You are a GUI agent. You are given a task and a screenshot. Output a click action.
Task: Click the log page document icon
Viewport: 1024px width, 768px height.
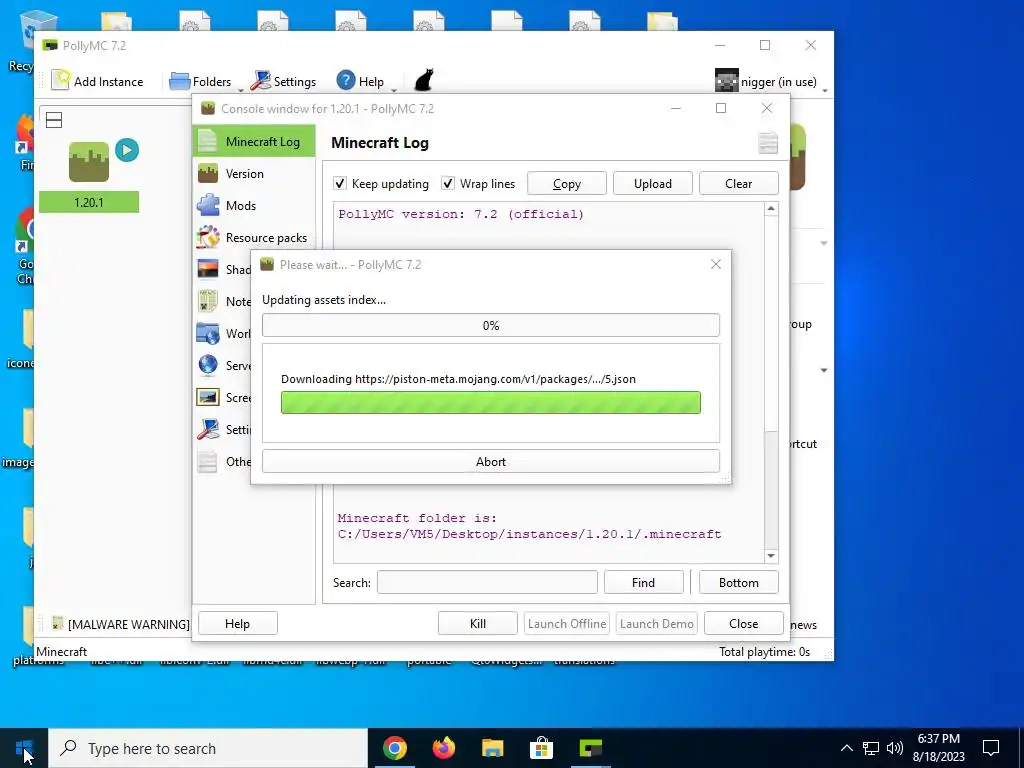point(768,142)
